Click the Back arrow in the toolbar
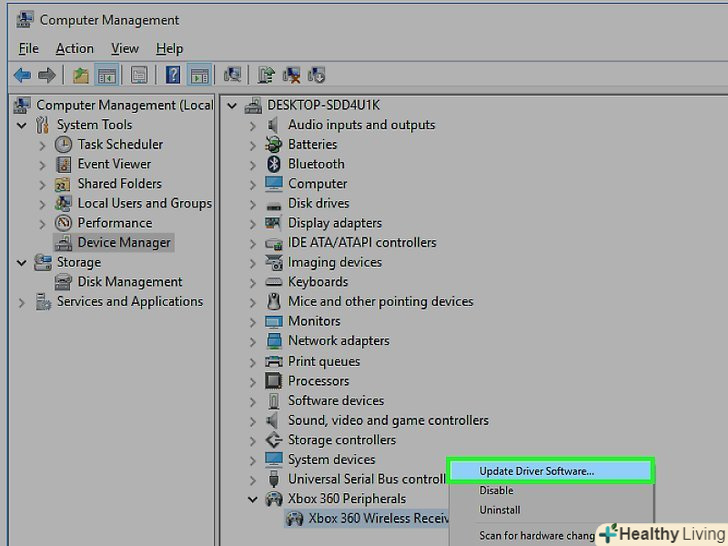This screenshot has height=546, width=728. click(22, 75)
